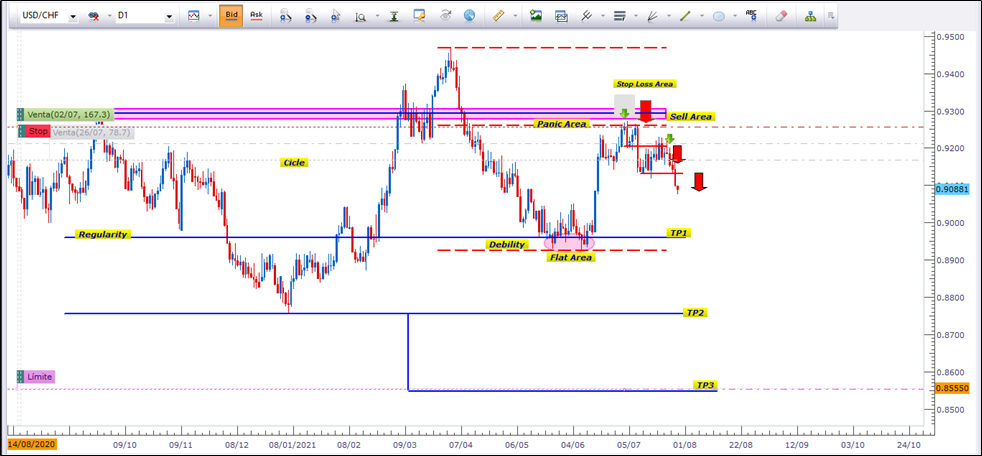The height and width of the screenshot is (456, 982).
Task: Click the grayed-out eye refresh icon
Action: tap(446, 17)
